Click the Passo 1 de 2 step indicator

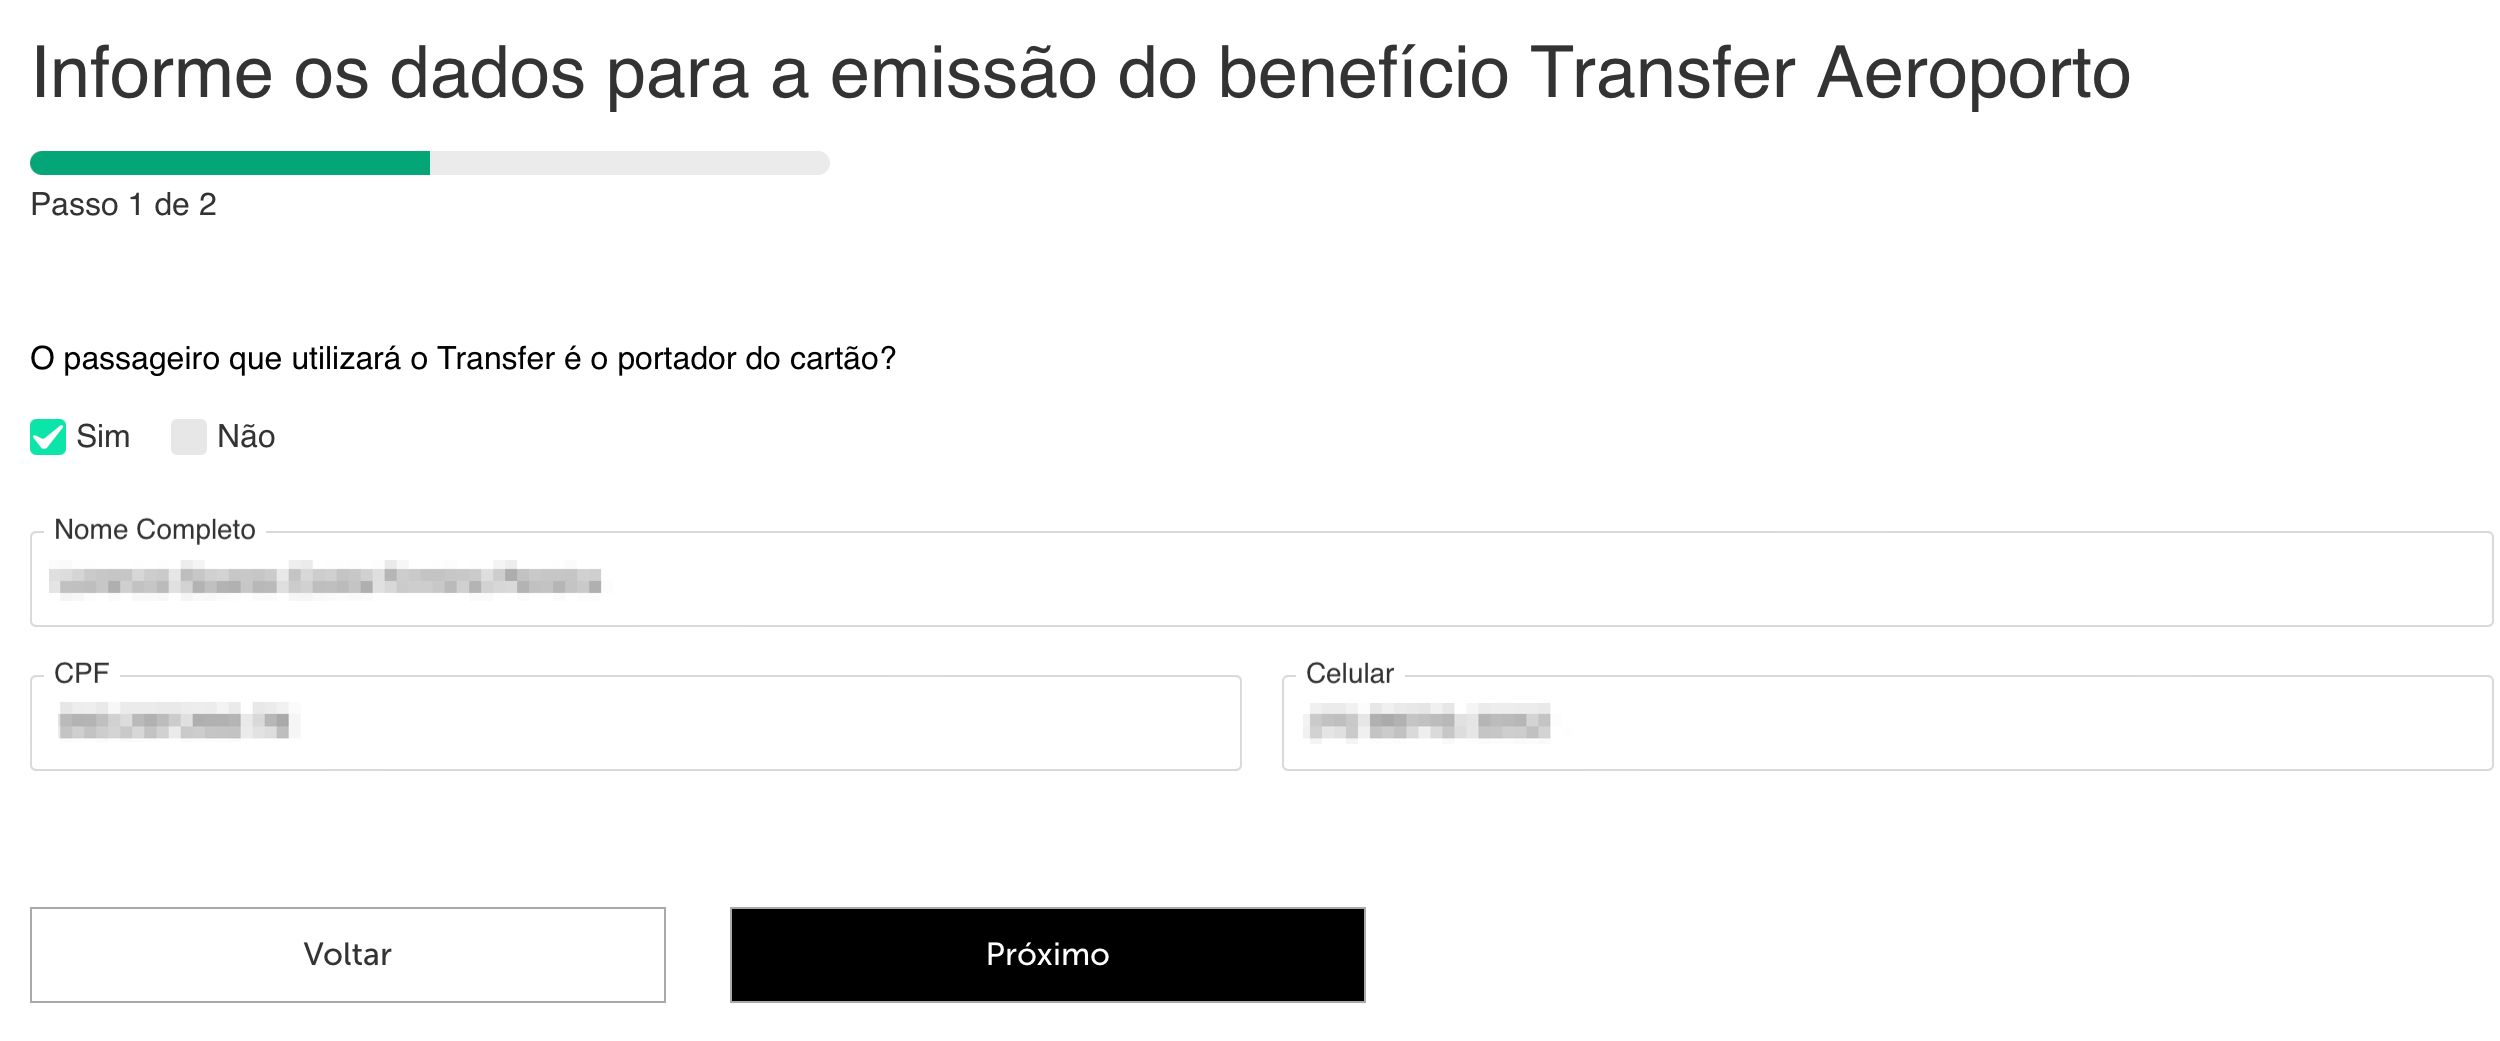point(124,205)
